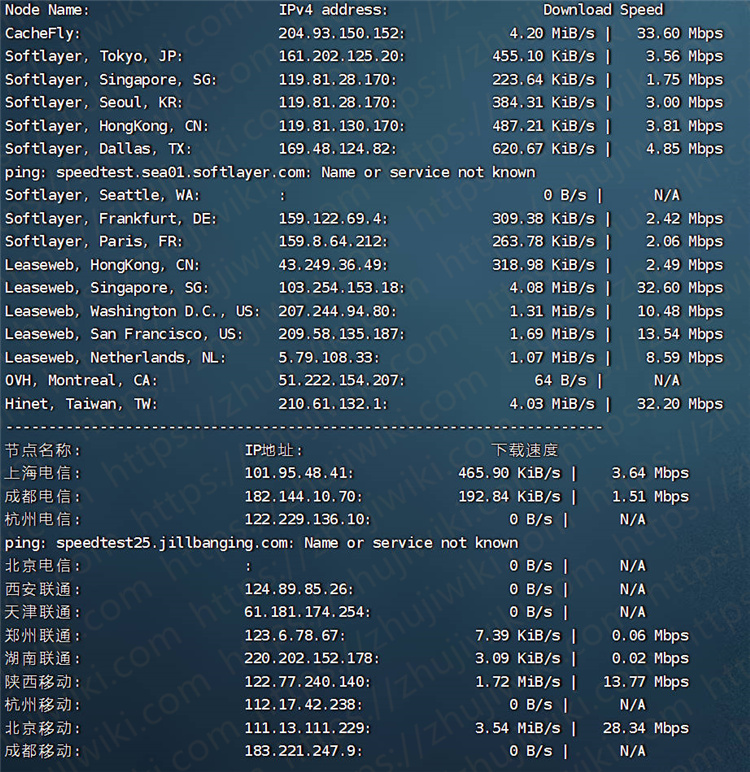
Task: Select the 28.34 Mbps value
Action: 646,728
